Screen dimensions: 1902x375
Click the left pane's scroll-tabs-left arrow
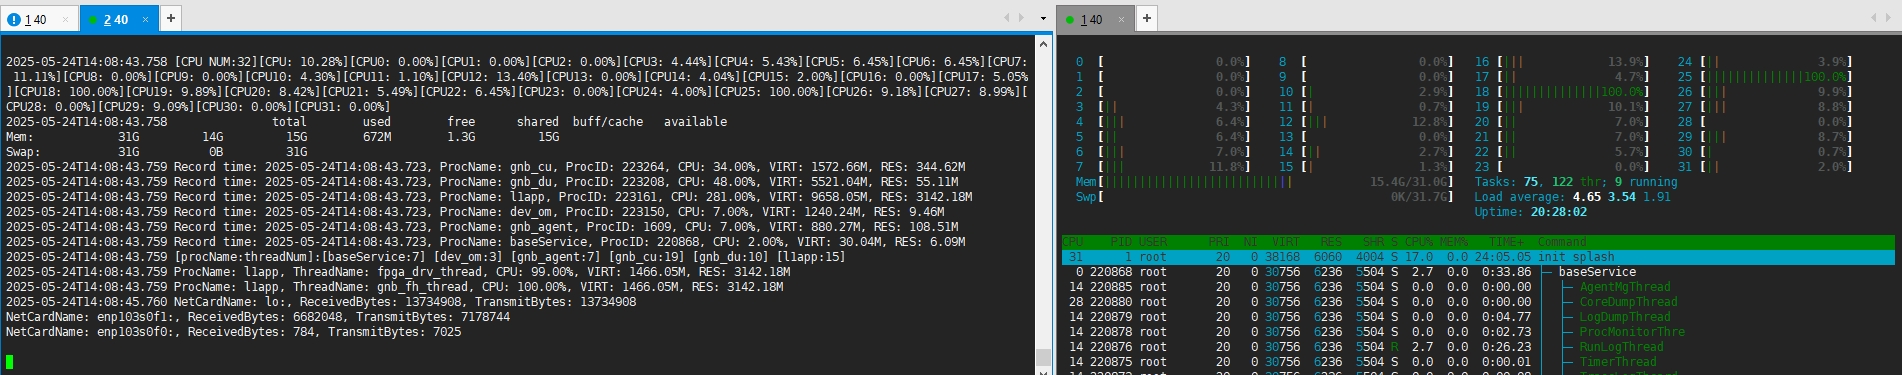tap(1007, 18)
